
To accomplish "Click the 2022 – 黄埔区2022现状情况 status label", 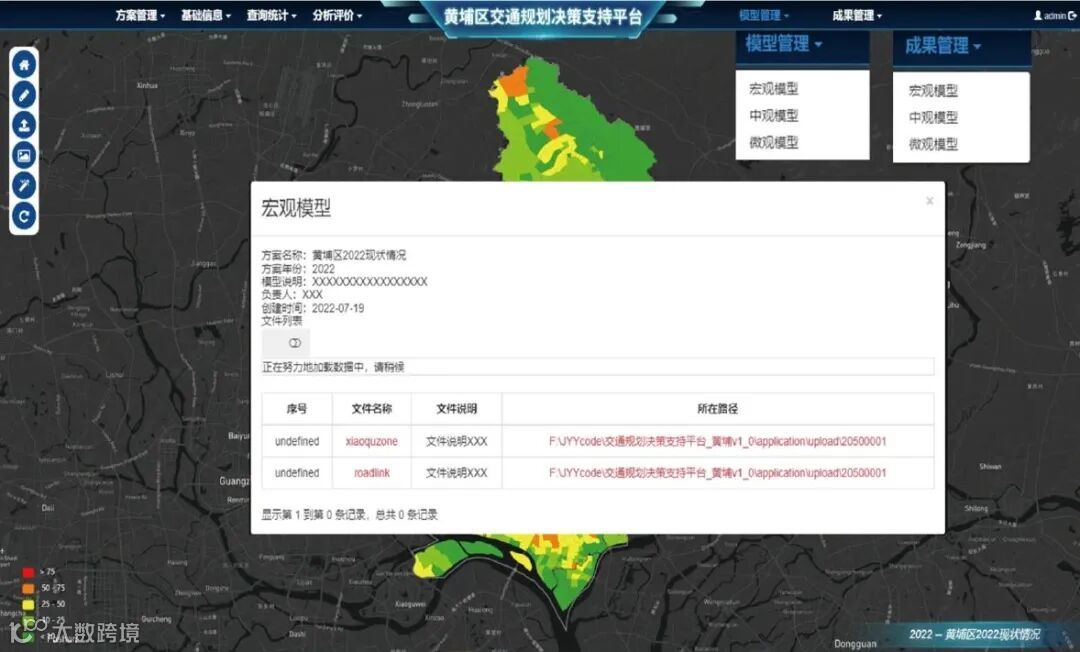I will 975,634.
